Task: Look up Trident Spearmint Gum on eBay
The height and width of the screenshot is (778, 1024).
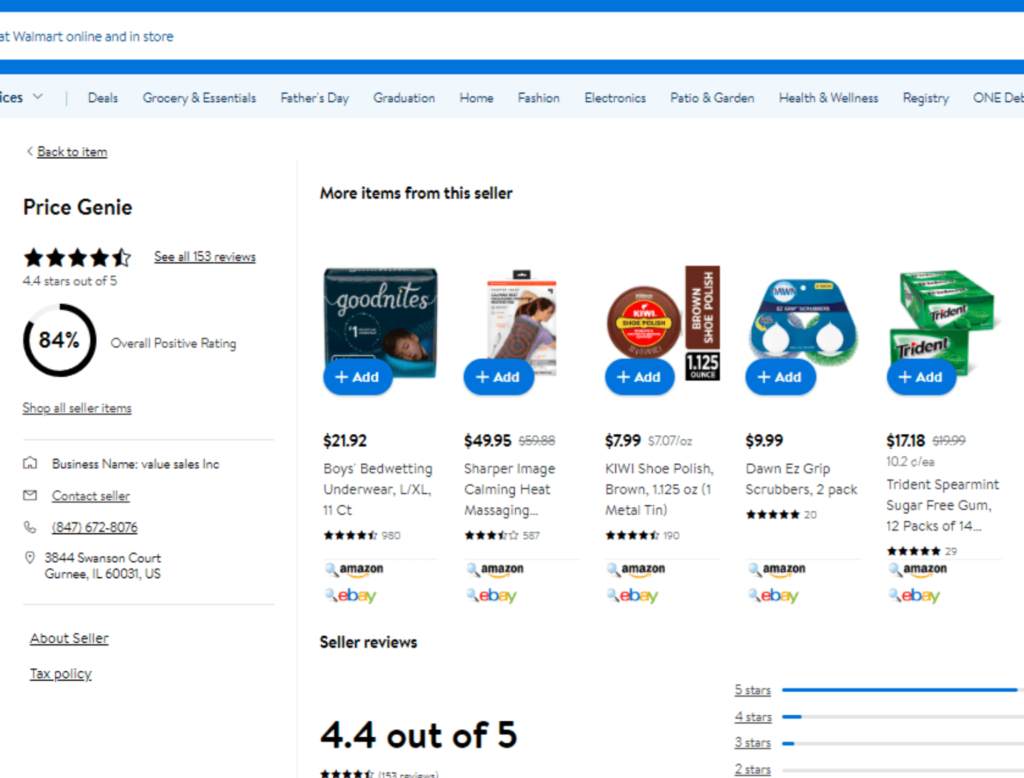Action: point(914,595)
